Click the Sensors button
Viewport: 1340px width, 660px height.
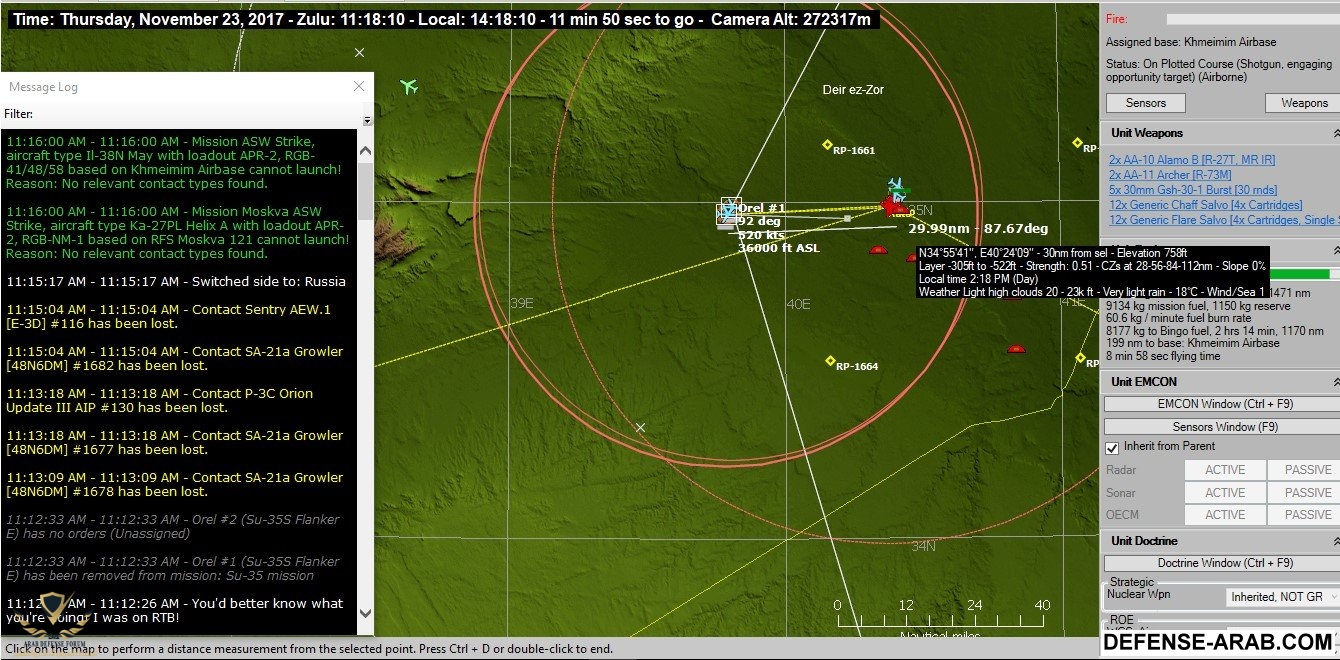coord(1145,103)
